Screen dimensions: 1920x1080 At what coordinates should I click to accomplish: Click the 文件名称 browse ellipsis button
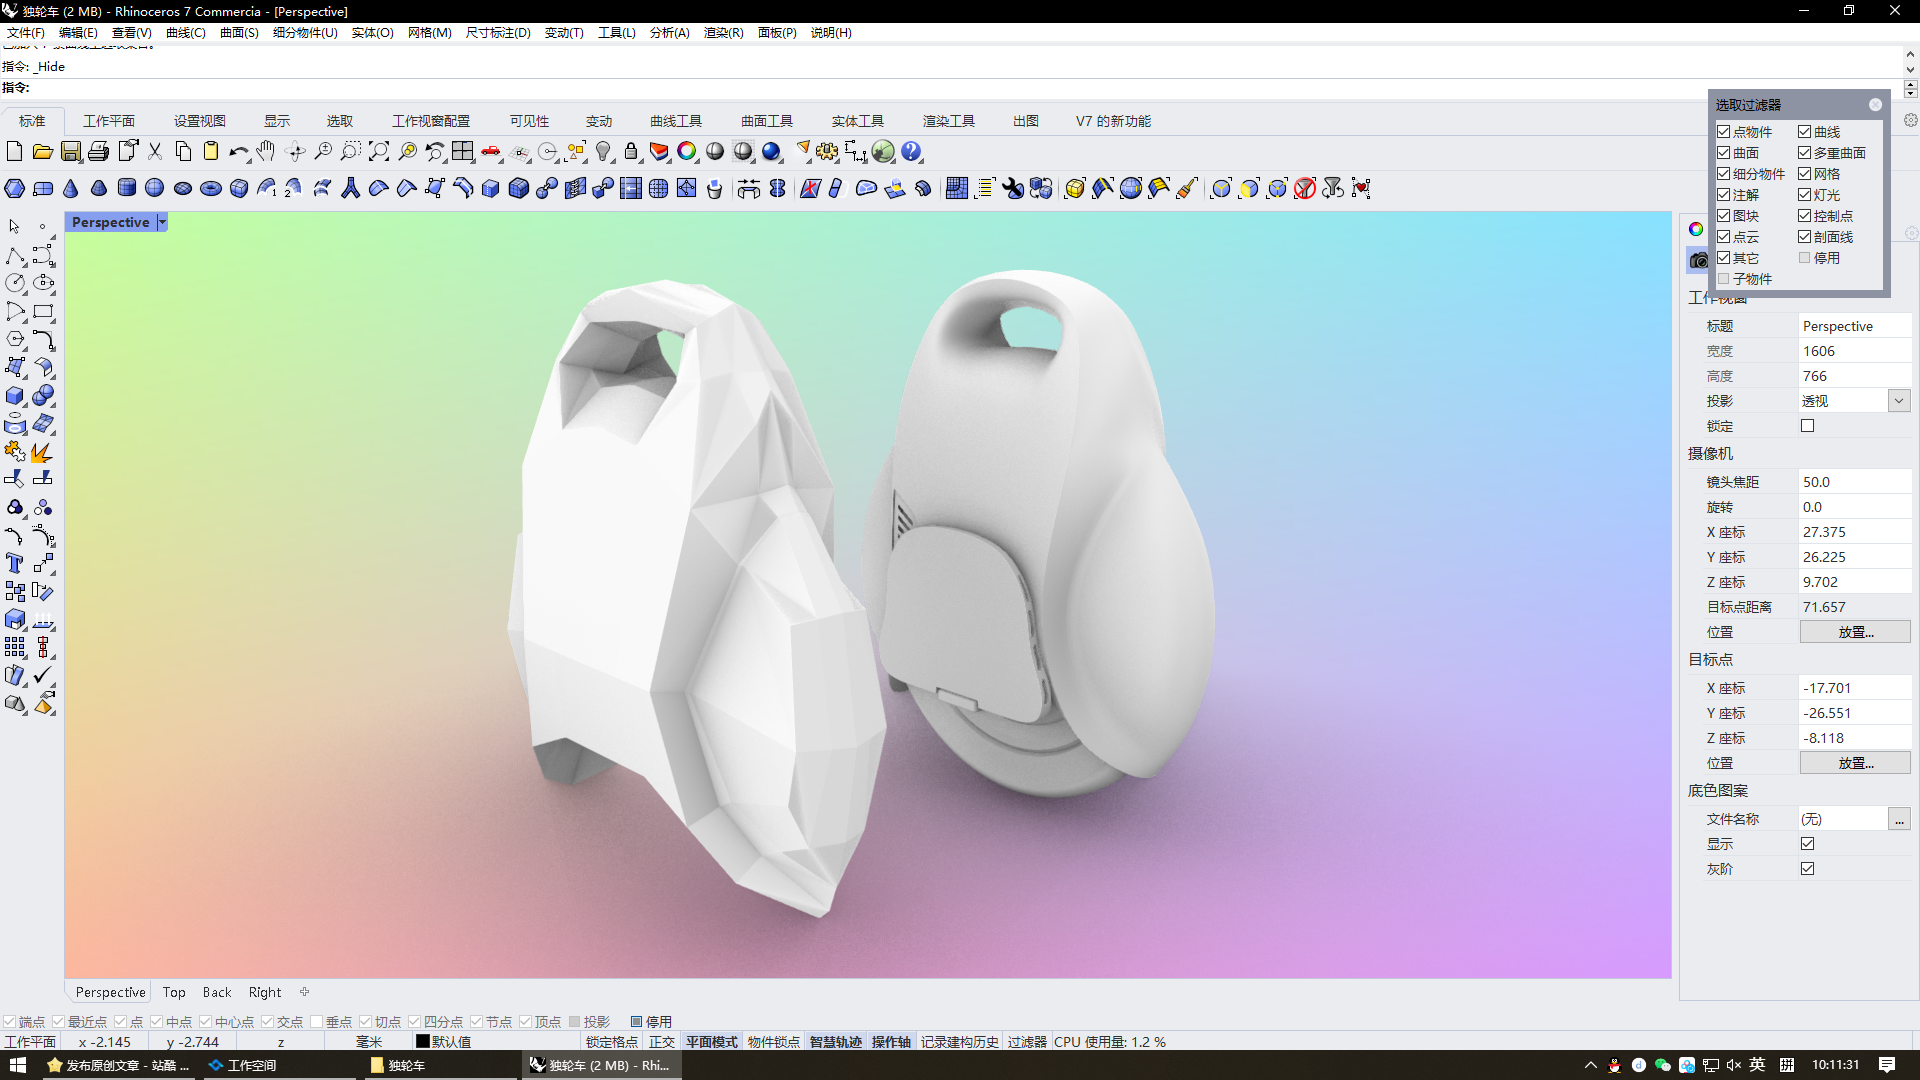(x=1899, y=820)
